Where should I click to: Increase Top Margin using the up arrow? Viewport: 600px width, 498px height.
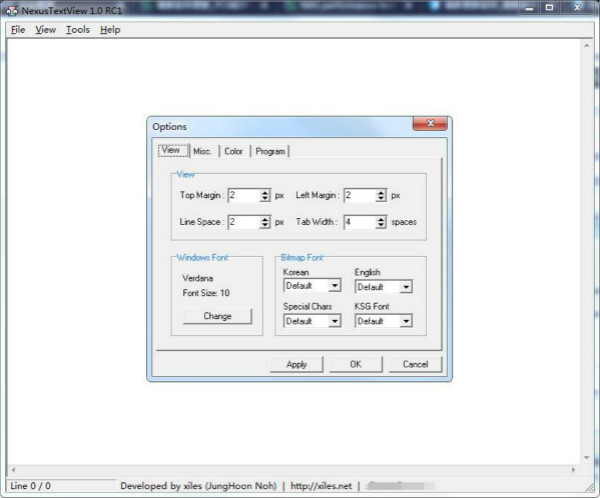[x=265, y=192]
